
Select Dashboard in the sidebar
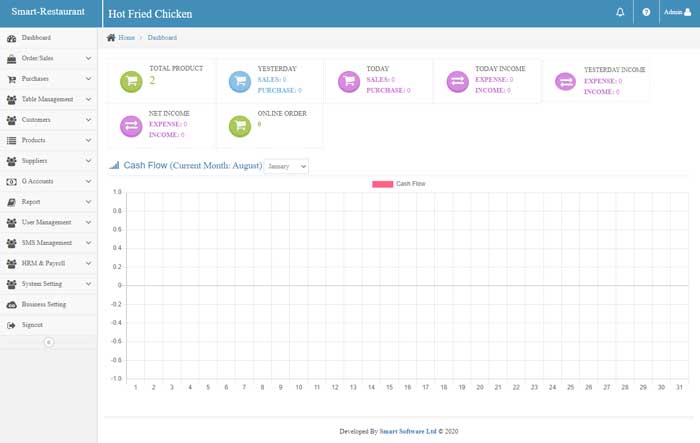point(36,38)
